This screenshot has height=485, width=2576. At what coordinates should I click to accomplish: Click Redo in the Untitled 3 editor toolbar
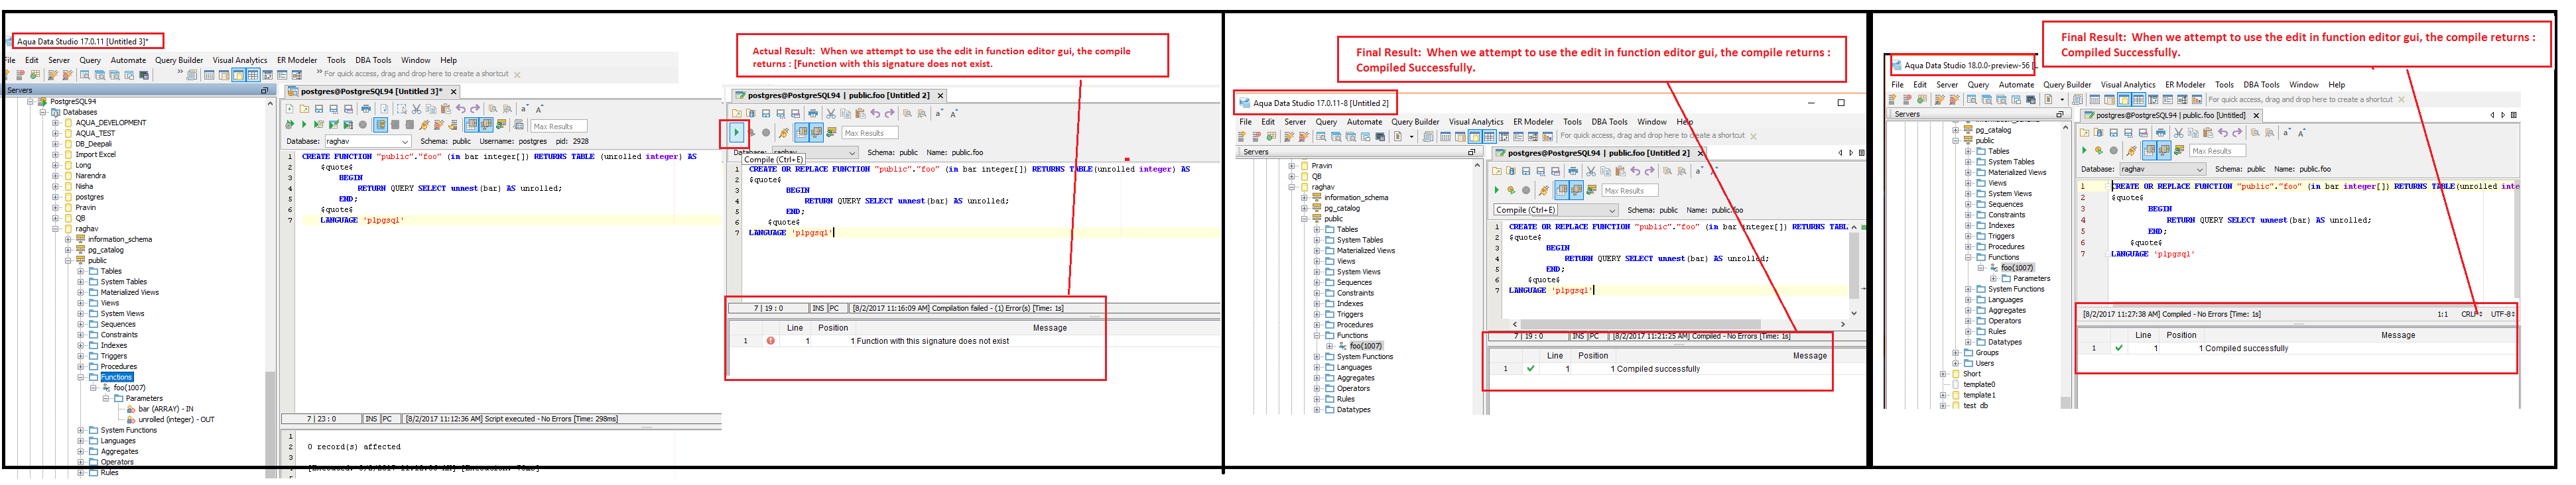(475, 109)
